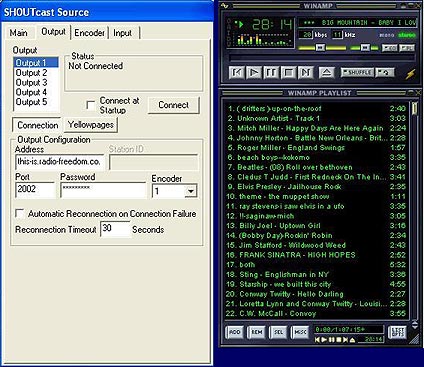Toggle the Winamp playlist window button
424x367 pixels.
[406, 48]
